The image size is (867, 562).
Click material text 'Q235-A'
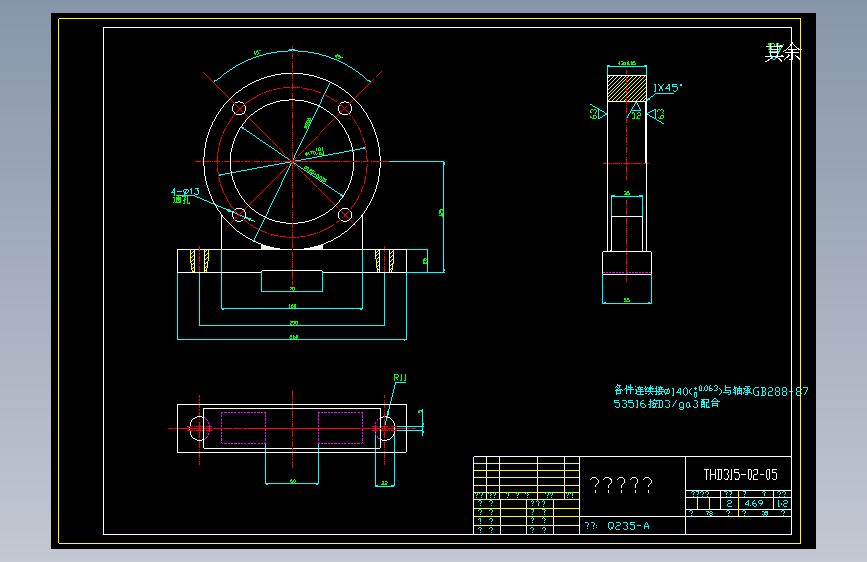(x=628, y=526)
